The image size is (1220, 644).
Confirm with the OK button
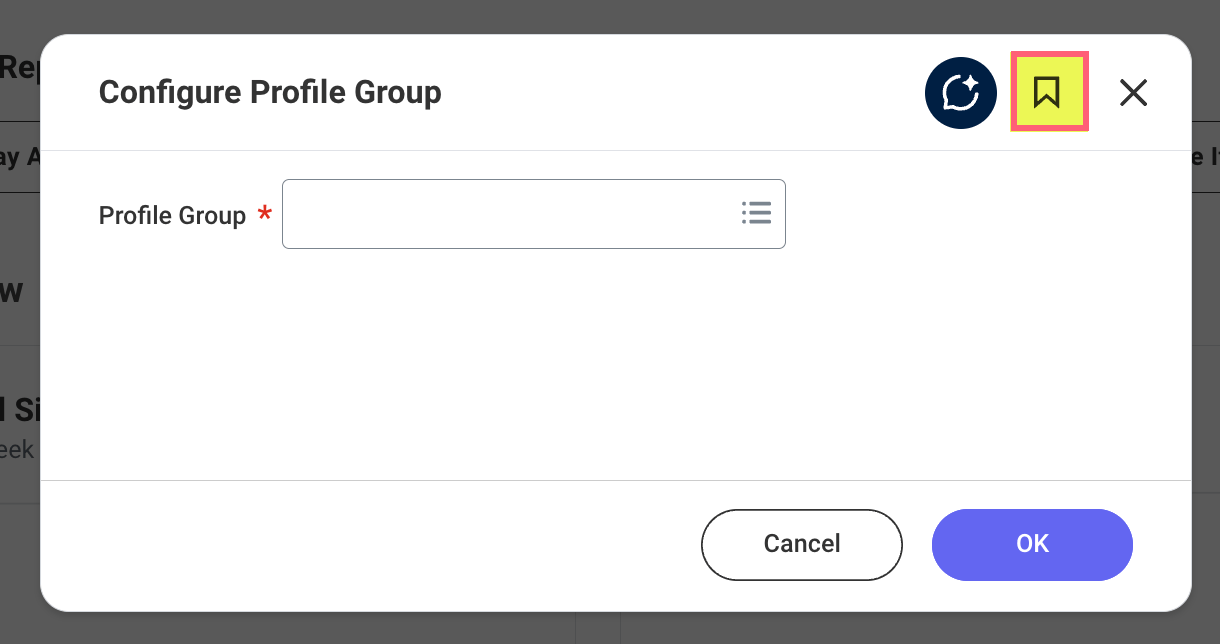pos(1032,544)
